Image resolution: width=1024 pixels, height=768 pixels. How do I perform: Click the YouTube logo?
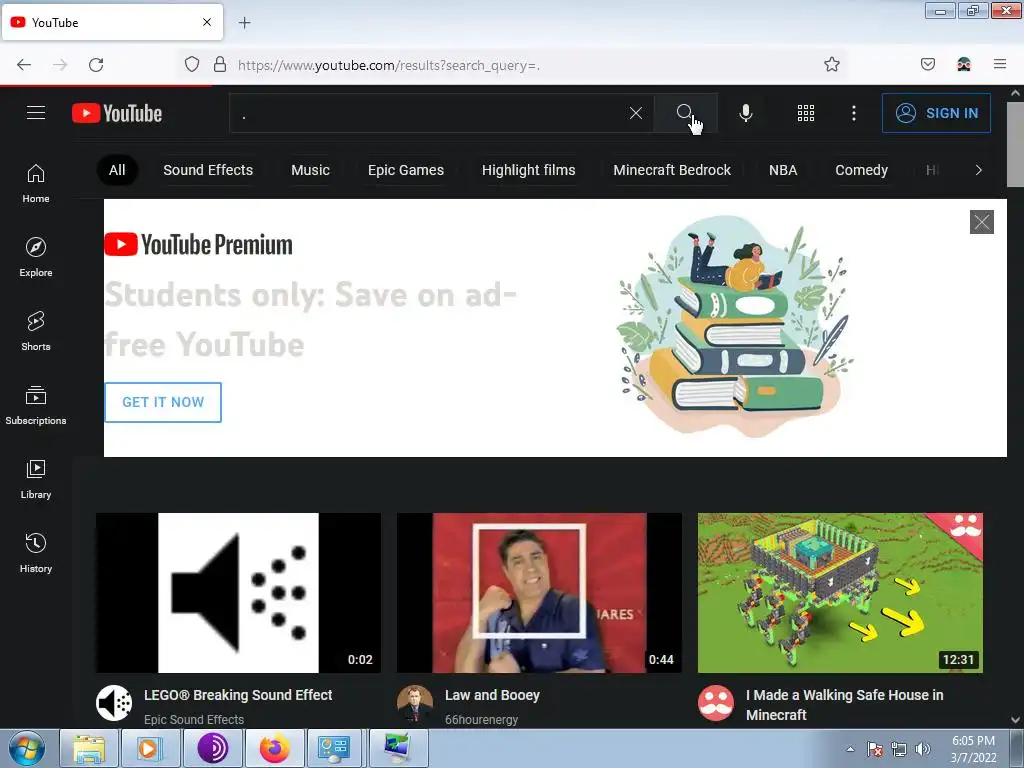(117, 113)
